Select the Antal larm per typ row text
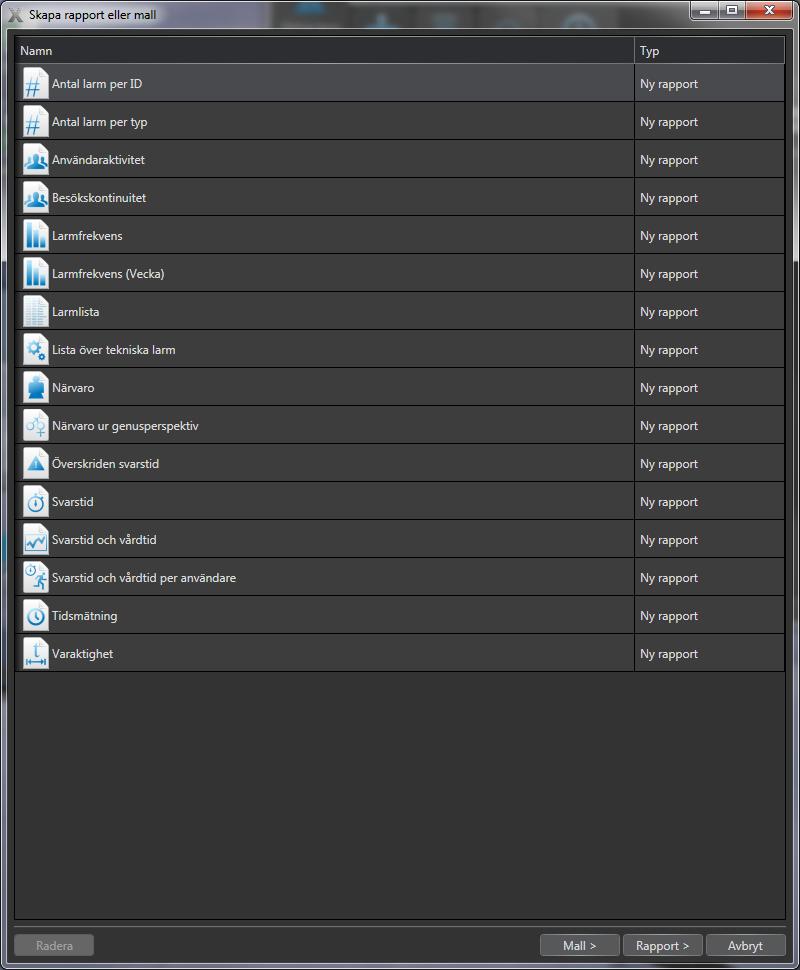Screen dimensions: 800x970 coord(100,122)
